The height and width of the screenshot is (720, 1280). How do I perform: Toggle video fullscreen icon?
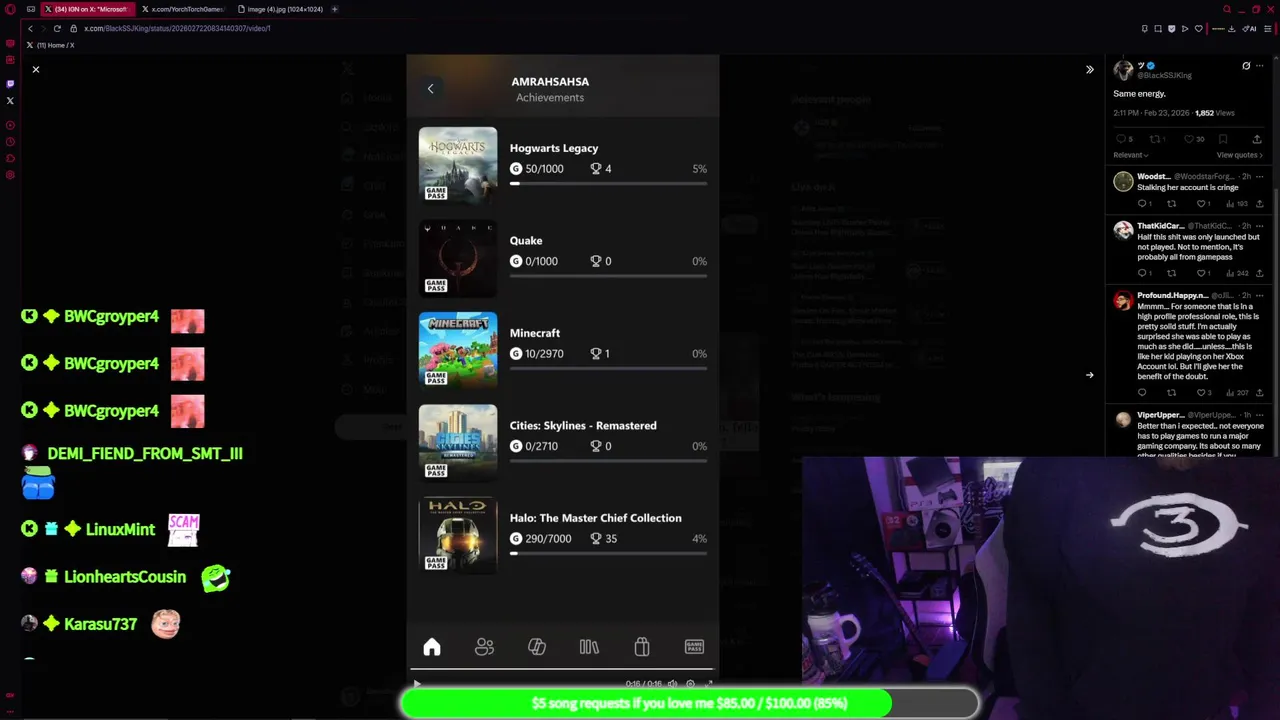click(709, 684)
